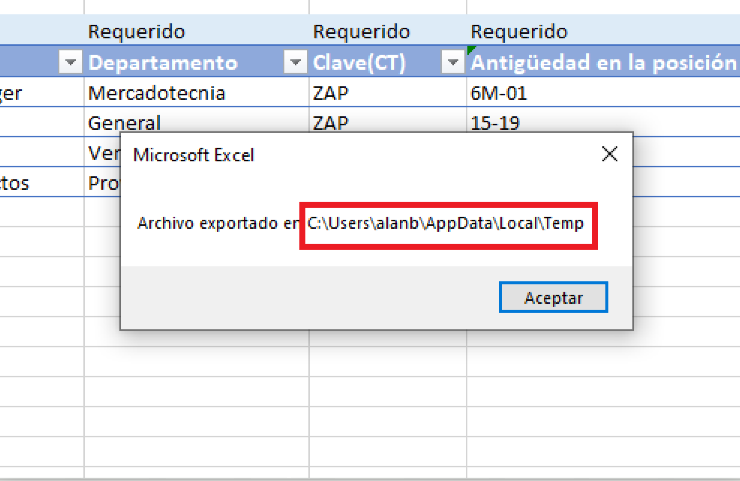
Task: Select Requerido label above Clave(CT)
Action: [362, 32]
